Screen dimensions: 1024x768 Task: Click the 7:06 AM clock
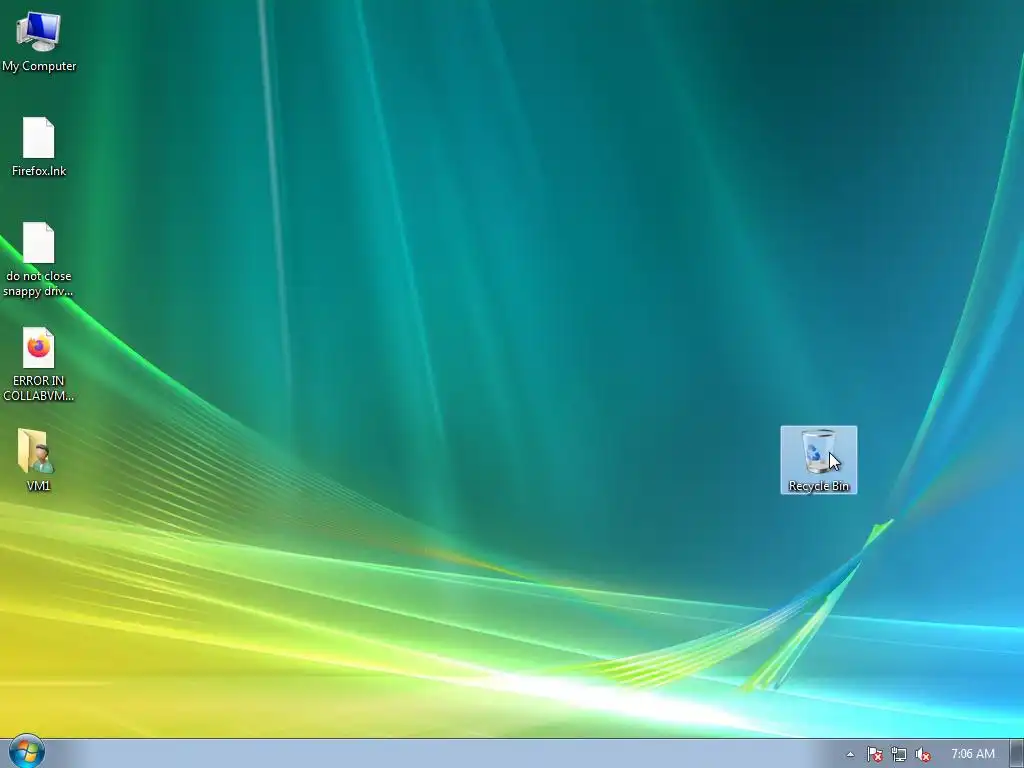(972, 754)
